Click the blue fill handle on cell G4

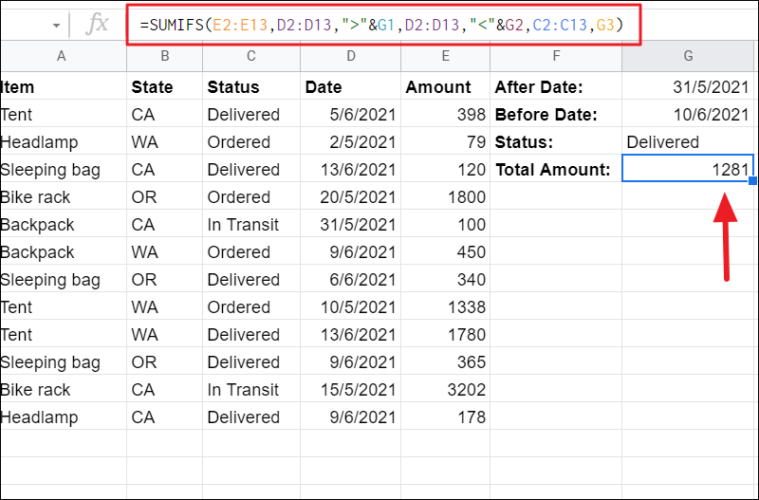[x=752, y=181]
